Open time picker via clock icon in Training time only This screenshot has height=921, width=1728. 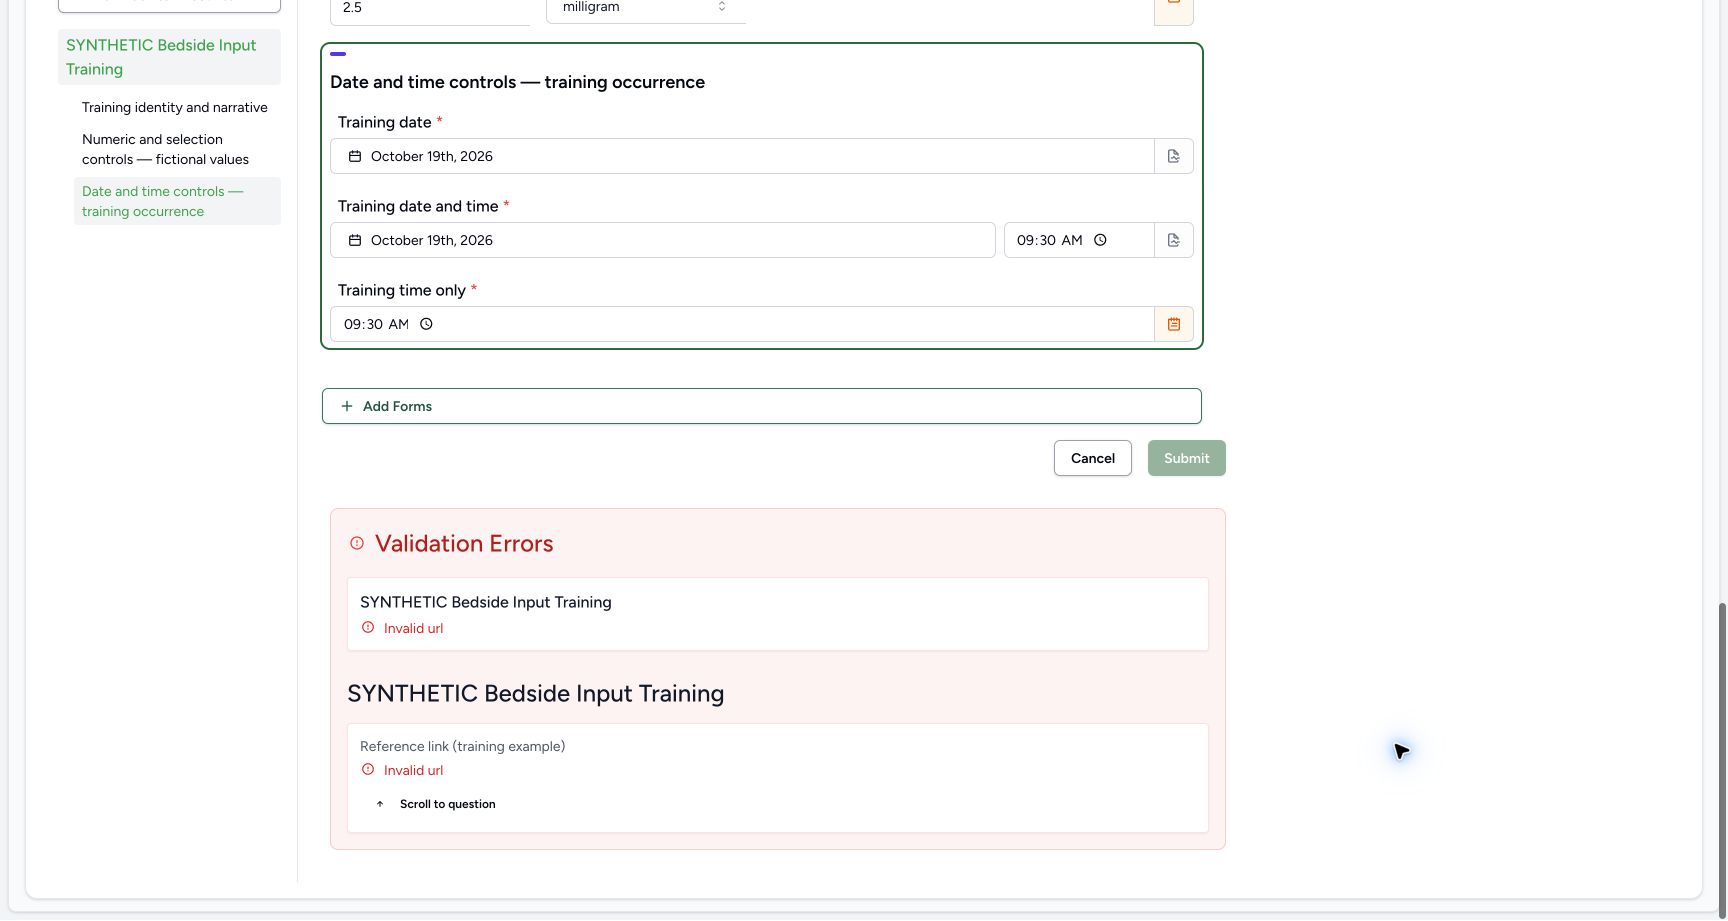point(426,324)
